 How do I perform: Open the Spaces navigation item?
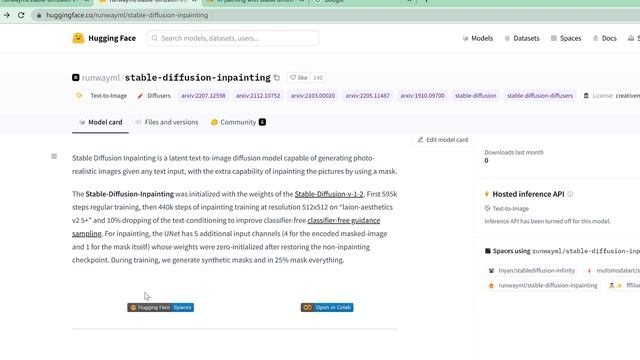[x=566, y=38]
